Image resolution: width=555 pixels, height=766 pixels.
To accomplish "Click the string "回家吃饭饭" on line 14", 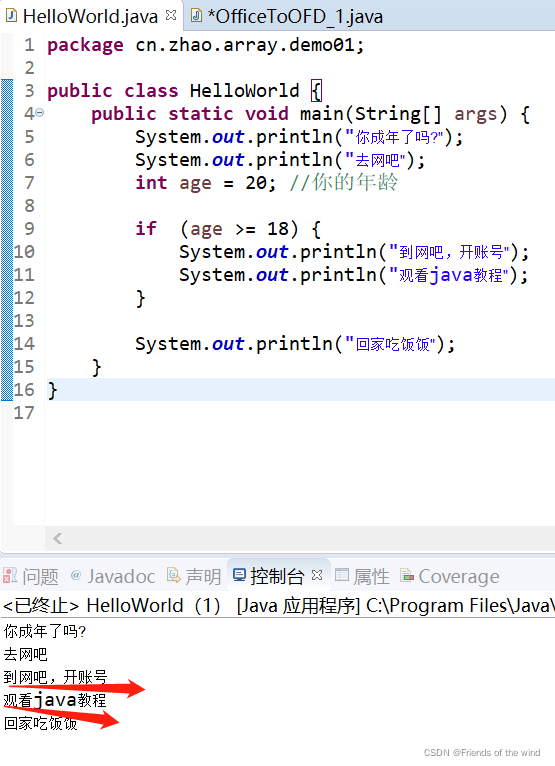I will pos(391,344).
